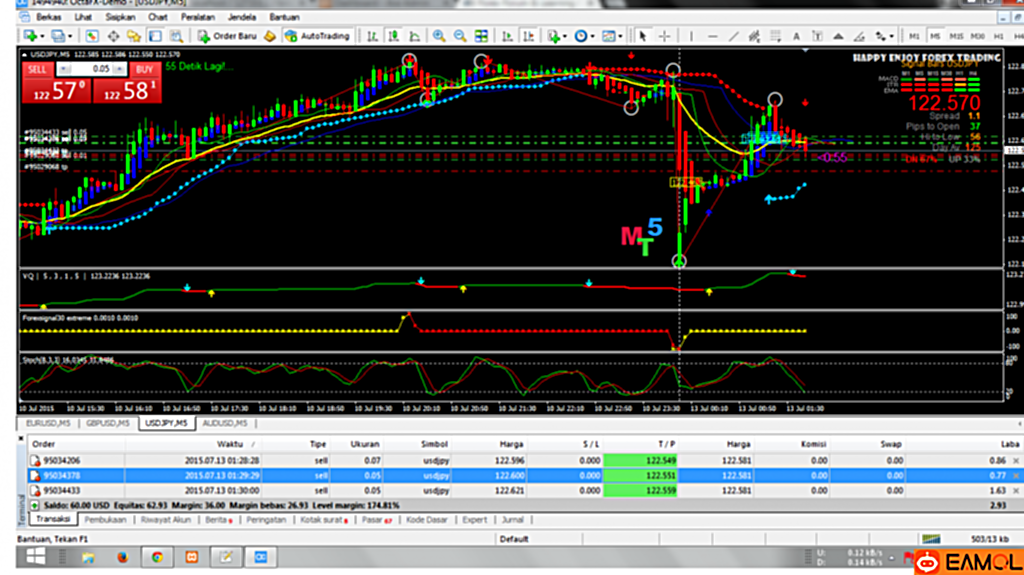Open the Peralatan menu
The width and height of the screenshot is (1024, 575).
point(197,18)
